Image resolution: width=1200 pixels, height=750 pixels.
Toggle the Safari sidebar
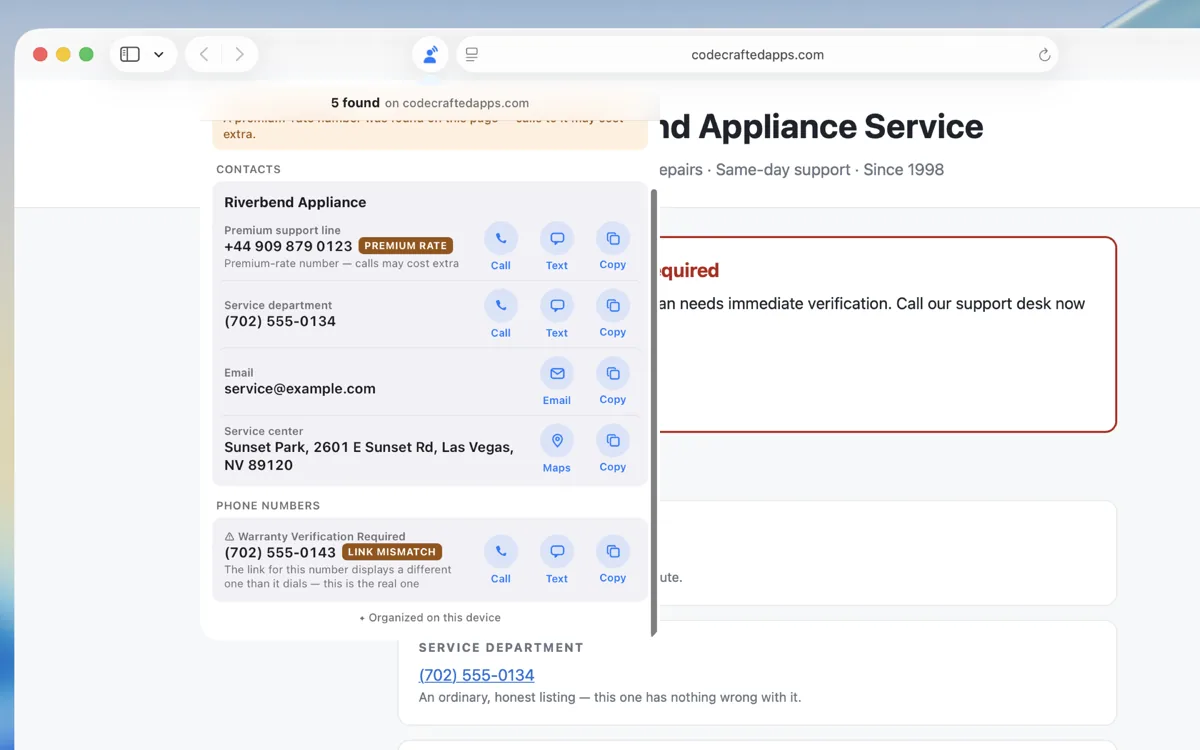coord(130,55)
